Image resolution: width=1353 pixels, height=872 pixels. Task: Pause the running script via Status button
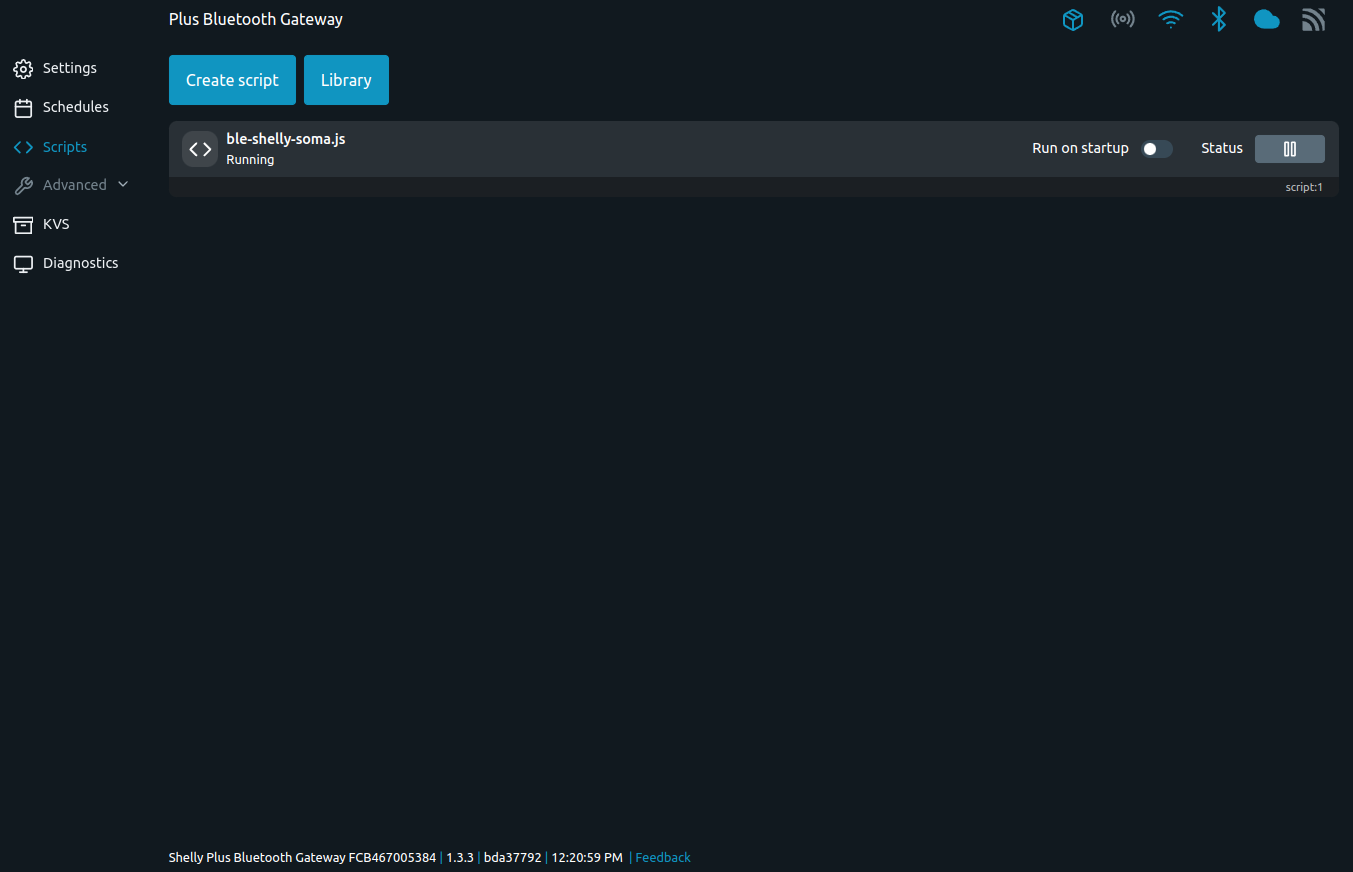pos(1290,149)
